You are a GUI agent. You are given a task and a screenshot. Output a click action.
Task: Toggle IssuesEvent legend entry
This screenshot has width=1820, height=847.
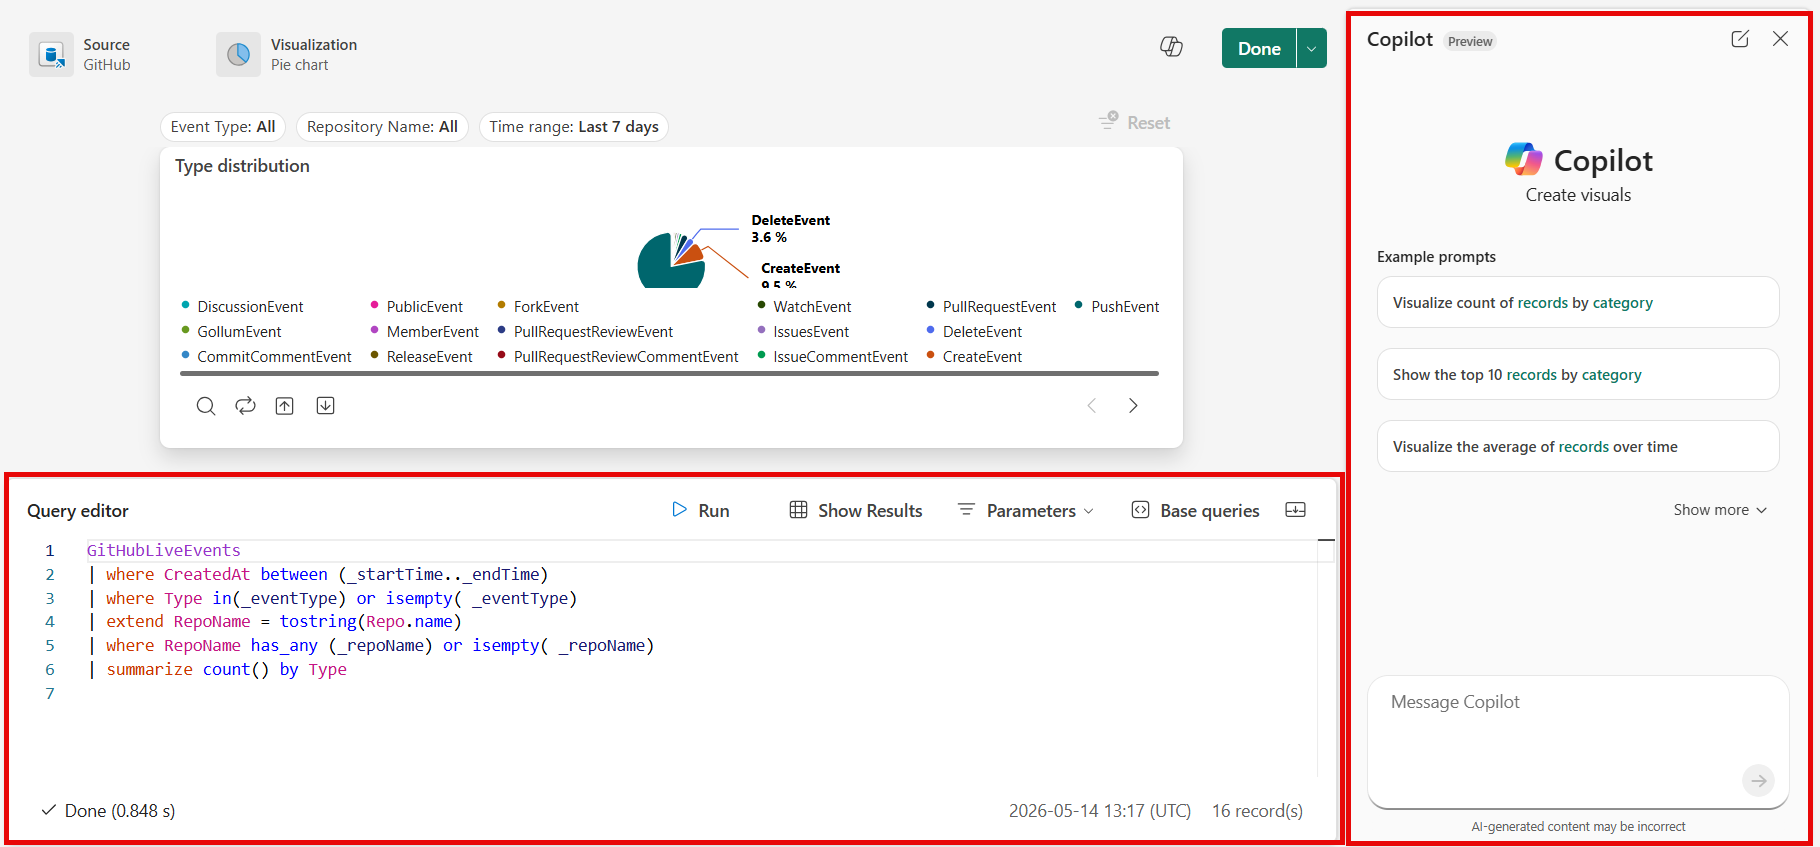coord(803,332)
